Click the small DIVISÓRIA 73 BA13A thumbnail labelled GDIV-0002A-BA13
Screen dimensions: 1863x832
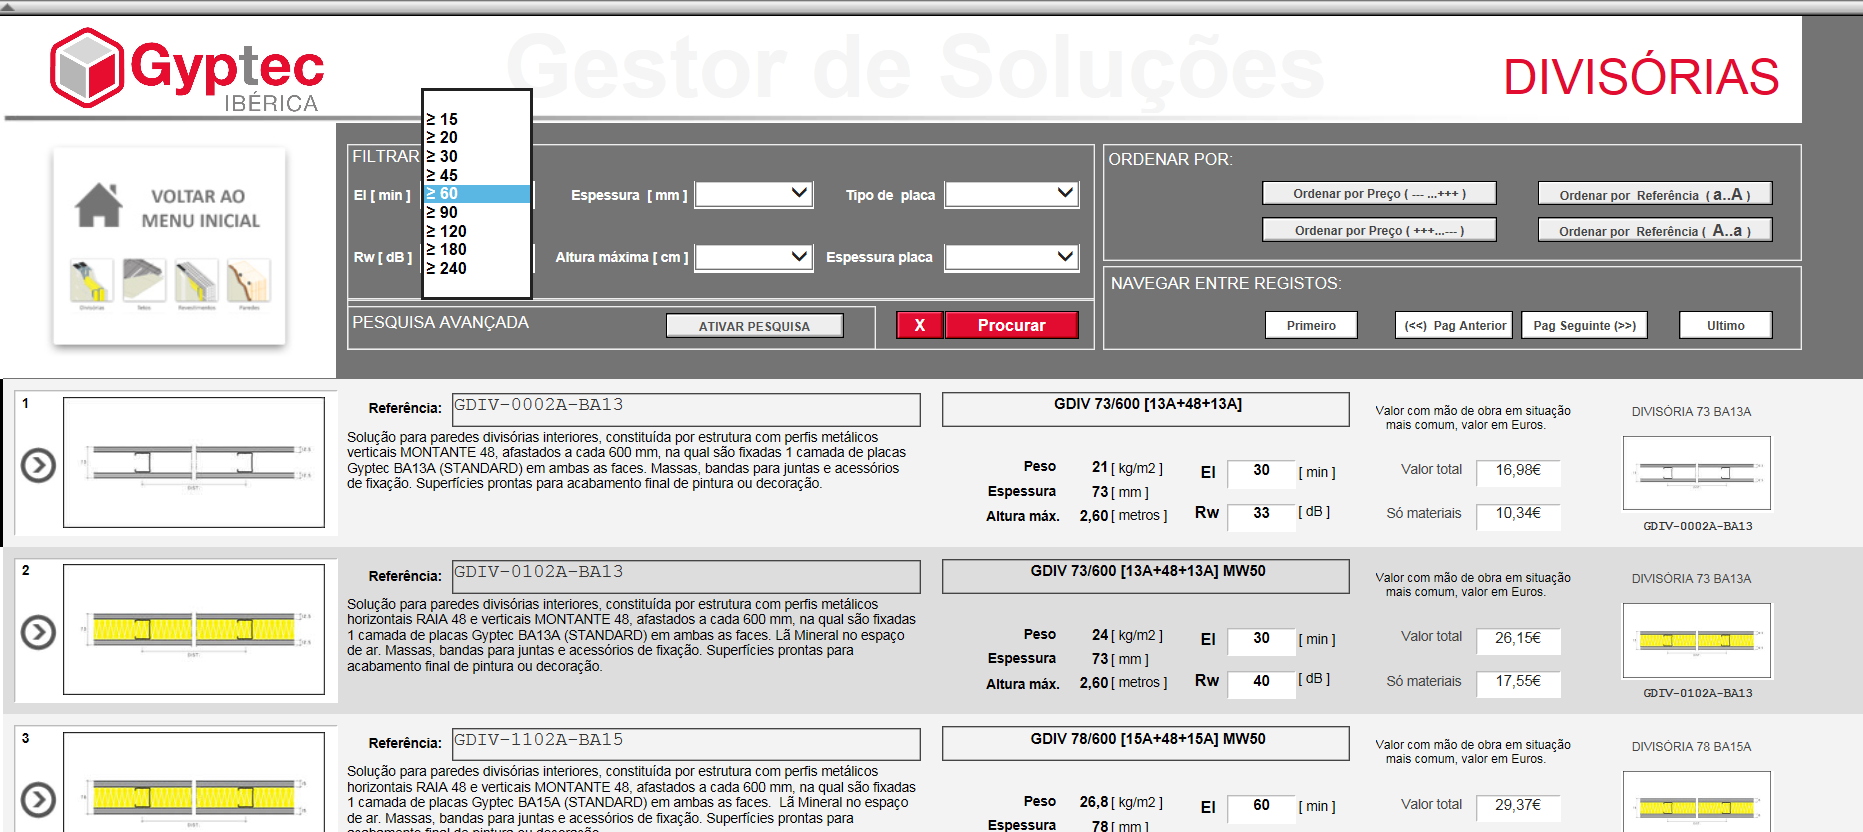click(1697, 473)
